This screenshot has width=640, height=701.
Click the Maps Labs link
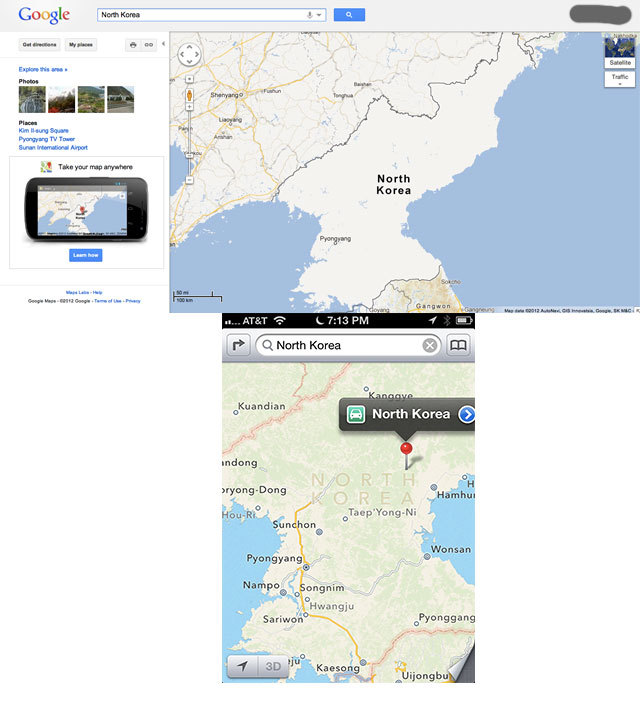coord(77,292)
